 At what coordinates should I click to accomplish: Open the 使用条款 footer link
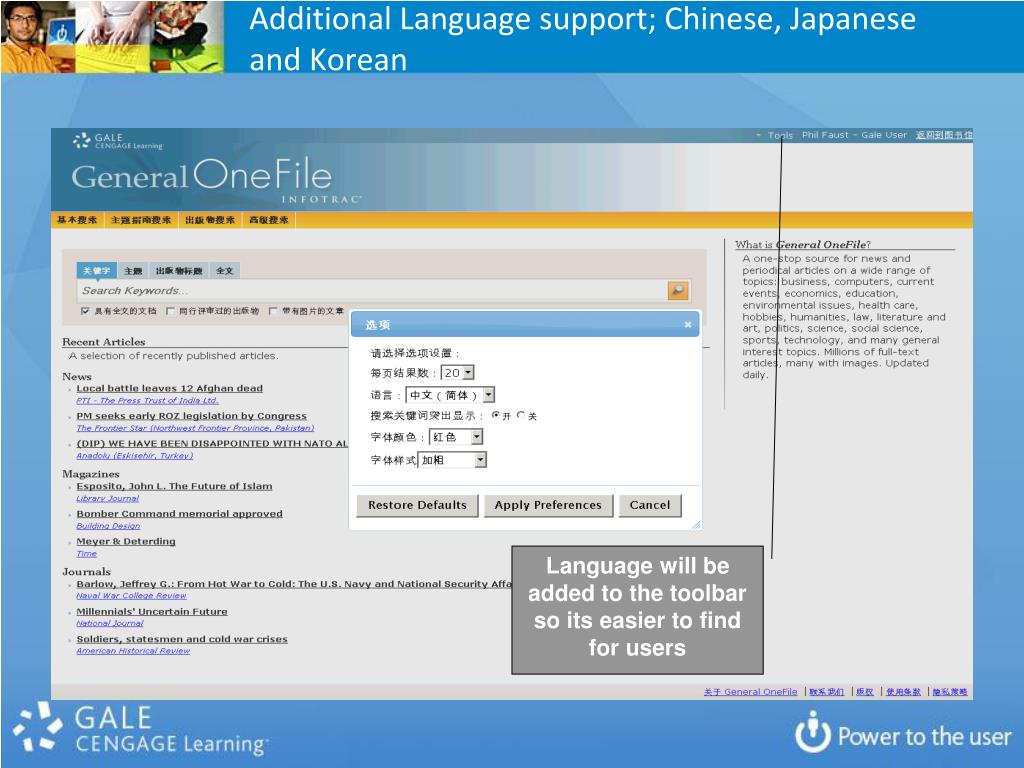(903, 692)
